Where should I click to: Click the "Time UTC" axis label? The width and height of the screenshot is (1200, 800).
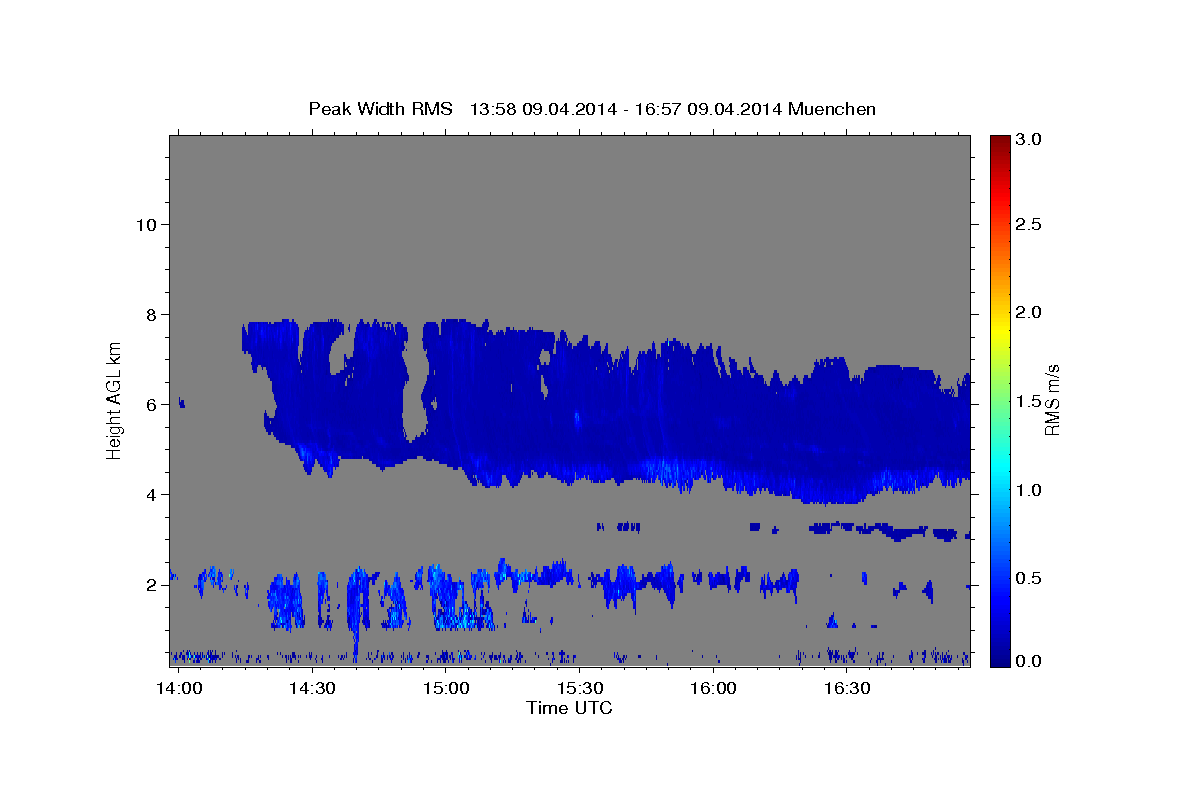click(569, 708)
